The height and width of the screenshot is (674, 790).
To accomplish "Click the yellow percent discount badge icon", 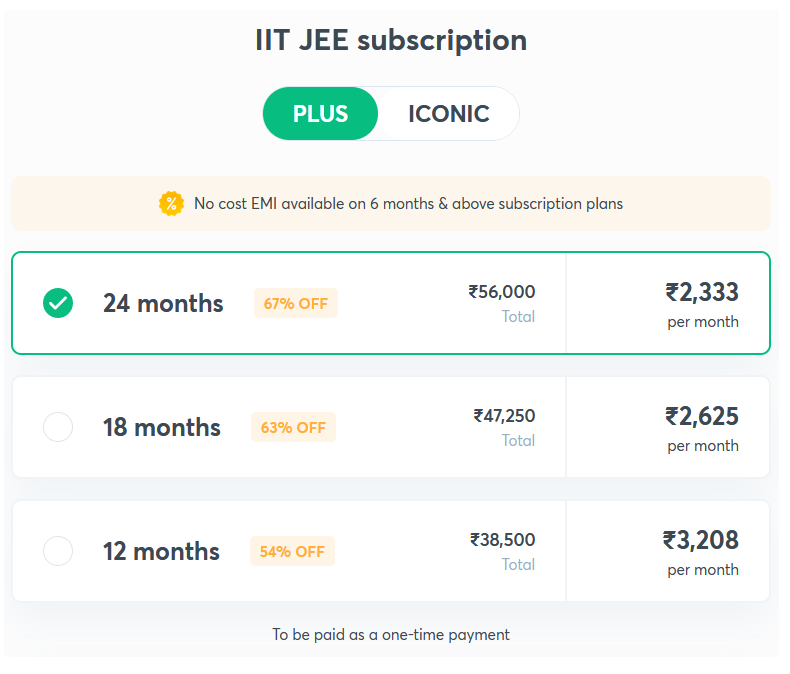I will (171, 204).
